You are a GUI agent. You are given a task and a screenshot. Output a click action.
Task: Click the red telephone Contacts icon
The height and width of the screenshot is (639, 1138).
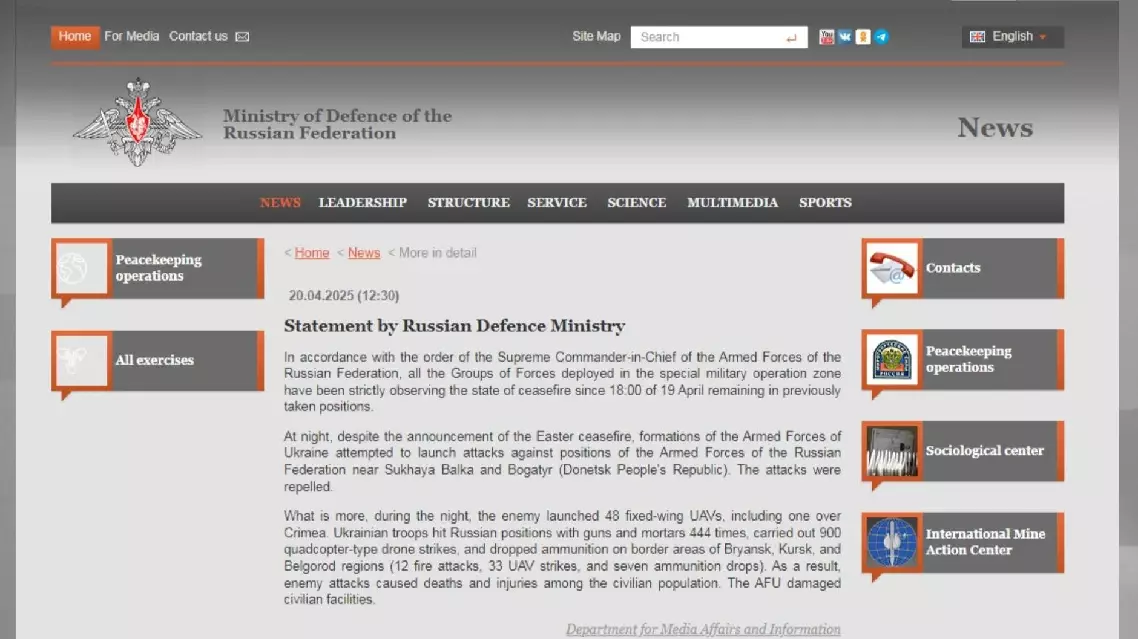(x=892, y=268)
